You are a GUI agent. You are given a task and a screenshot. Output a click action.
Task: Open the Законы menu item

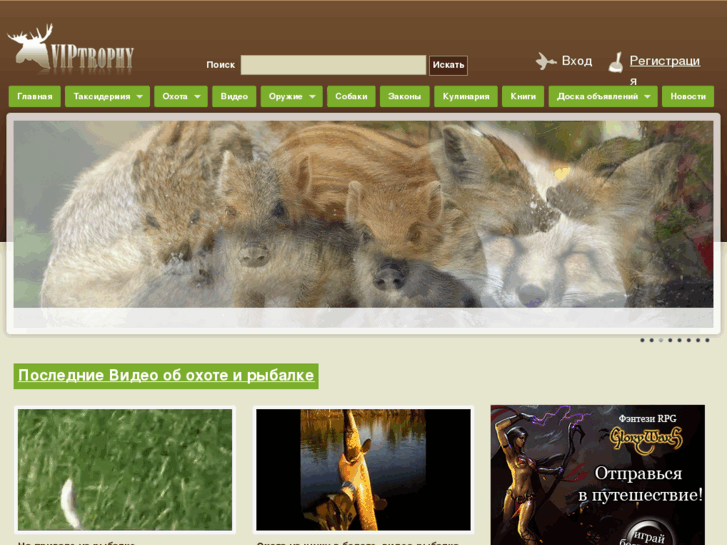coord(404,96)
